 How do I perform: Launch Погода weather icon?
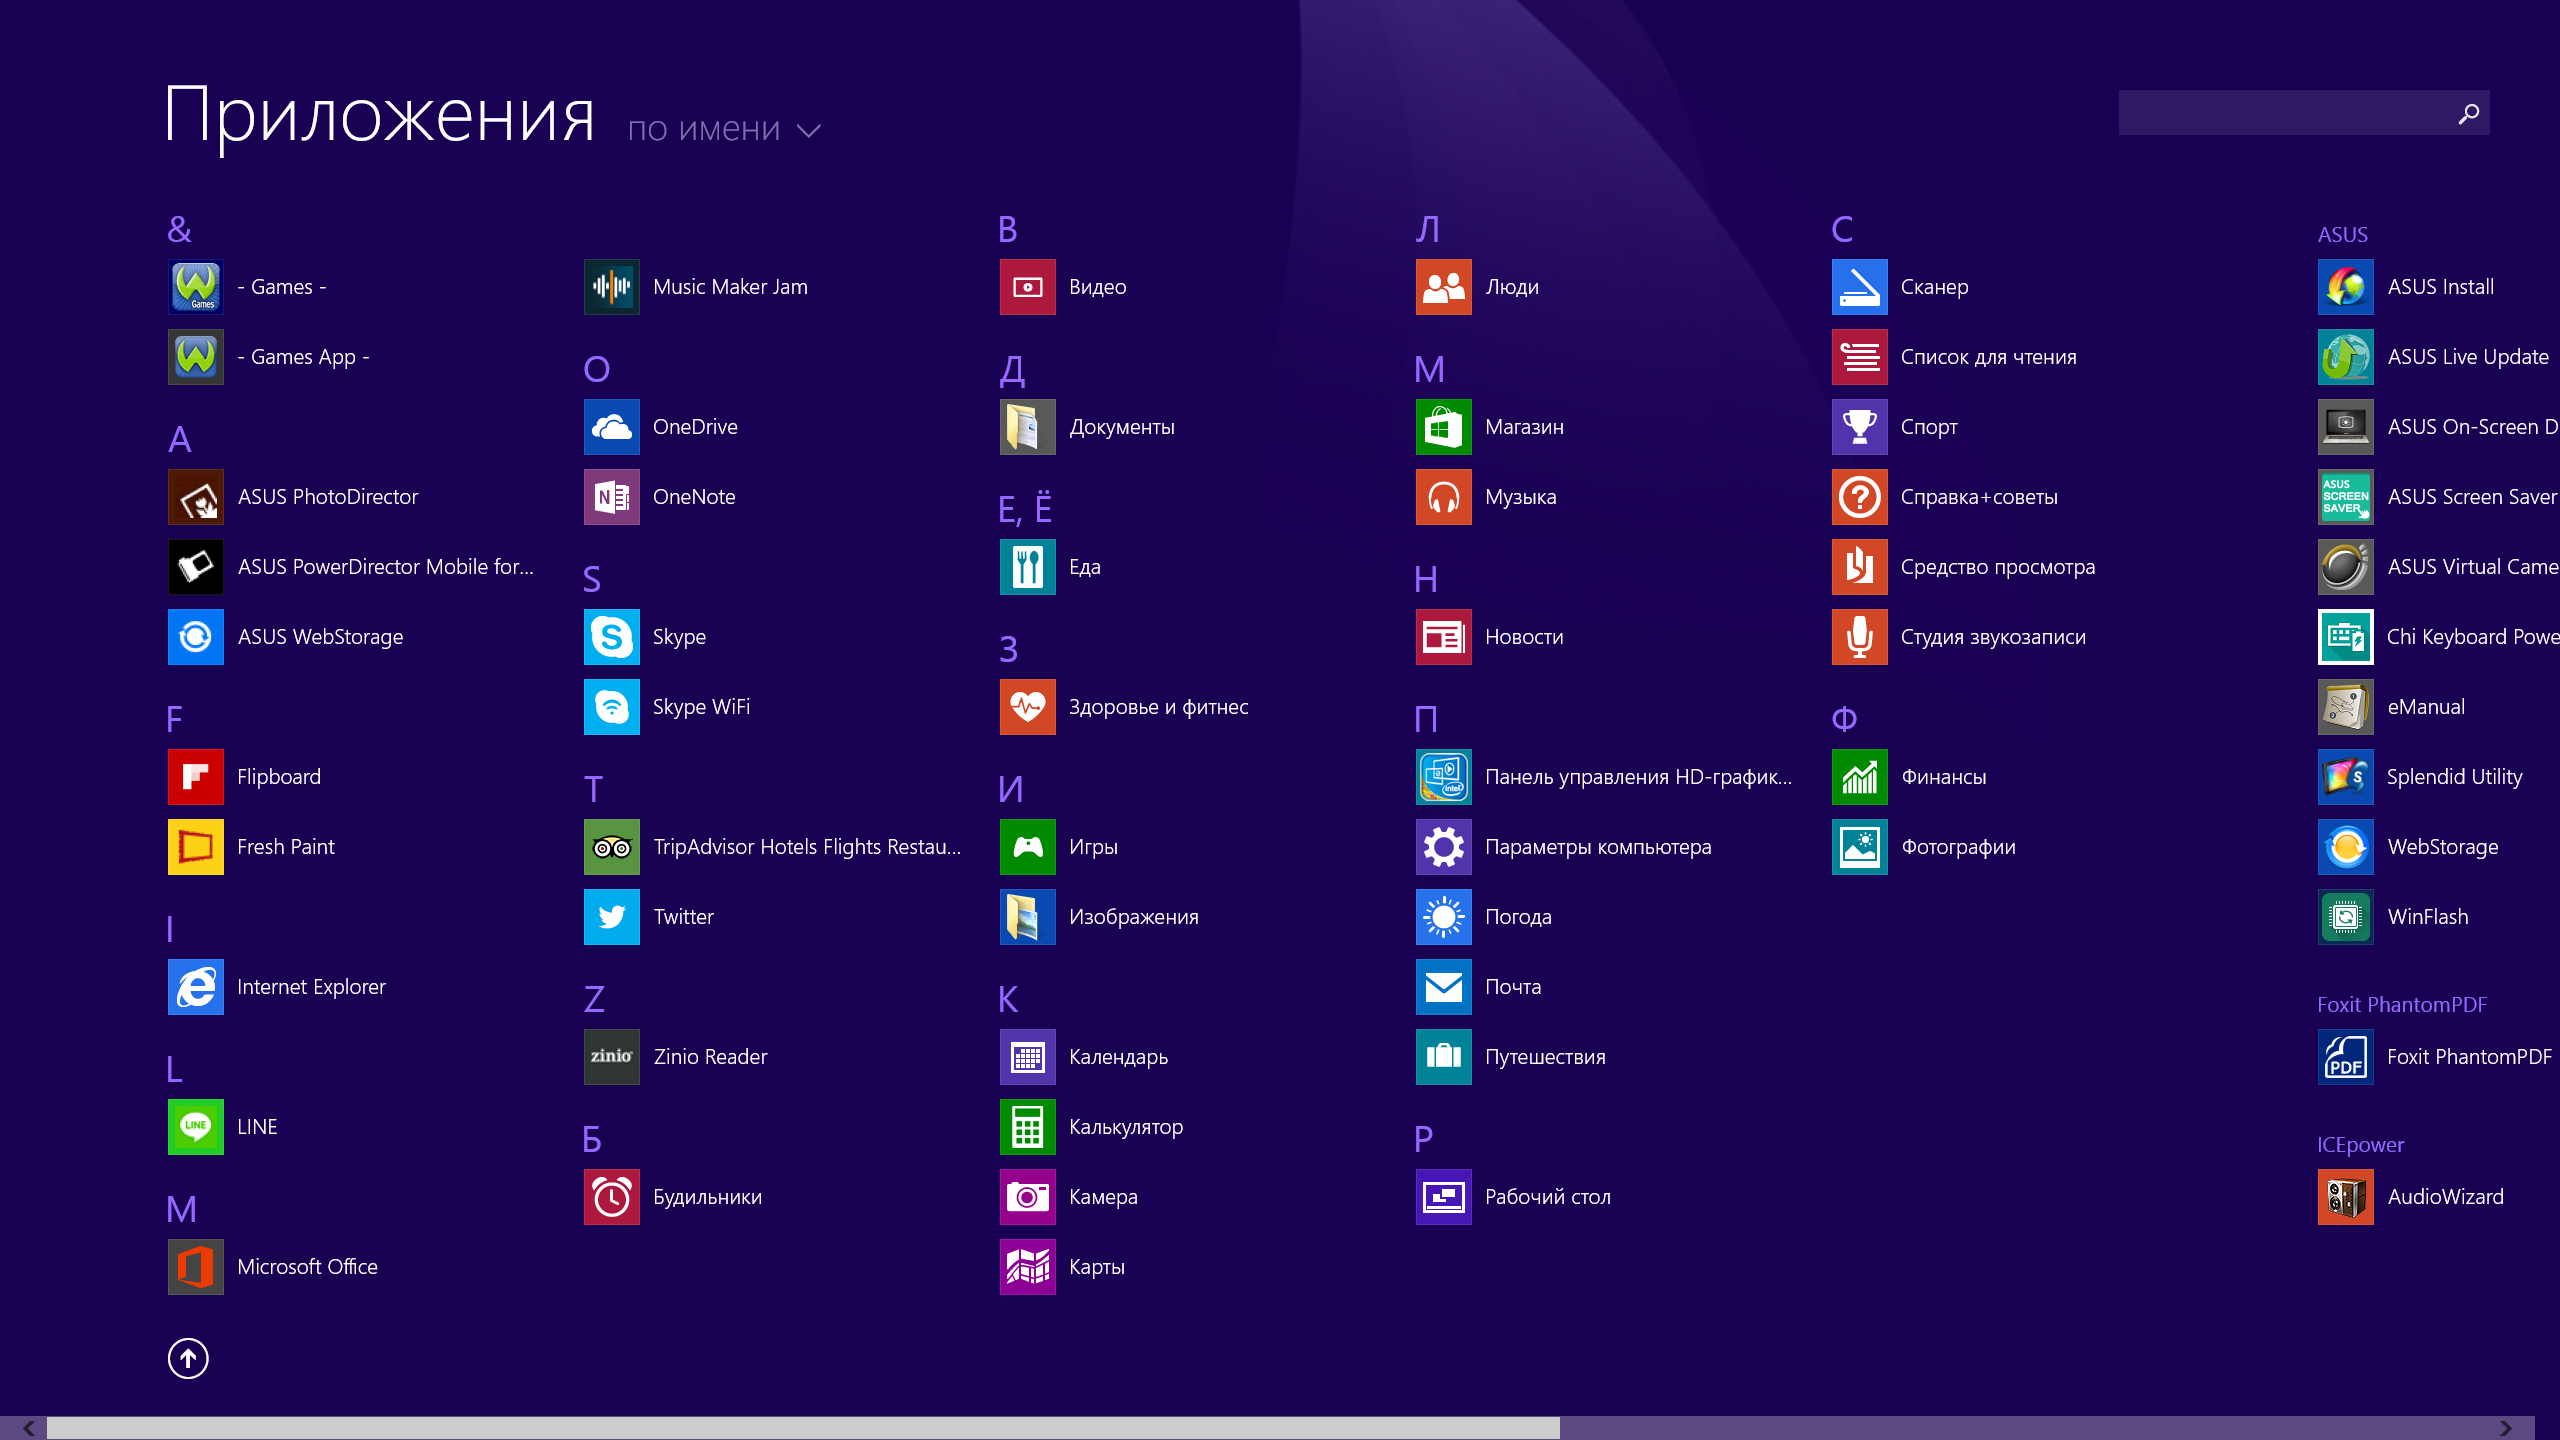[x=1443, y=917]
